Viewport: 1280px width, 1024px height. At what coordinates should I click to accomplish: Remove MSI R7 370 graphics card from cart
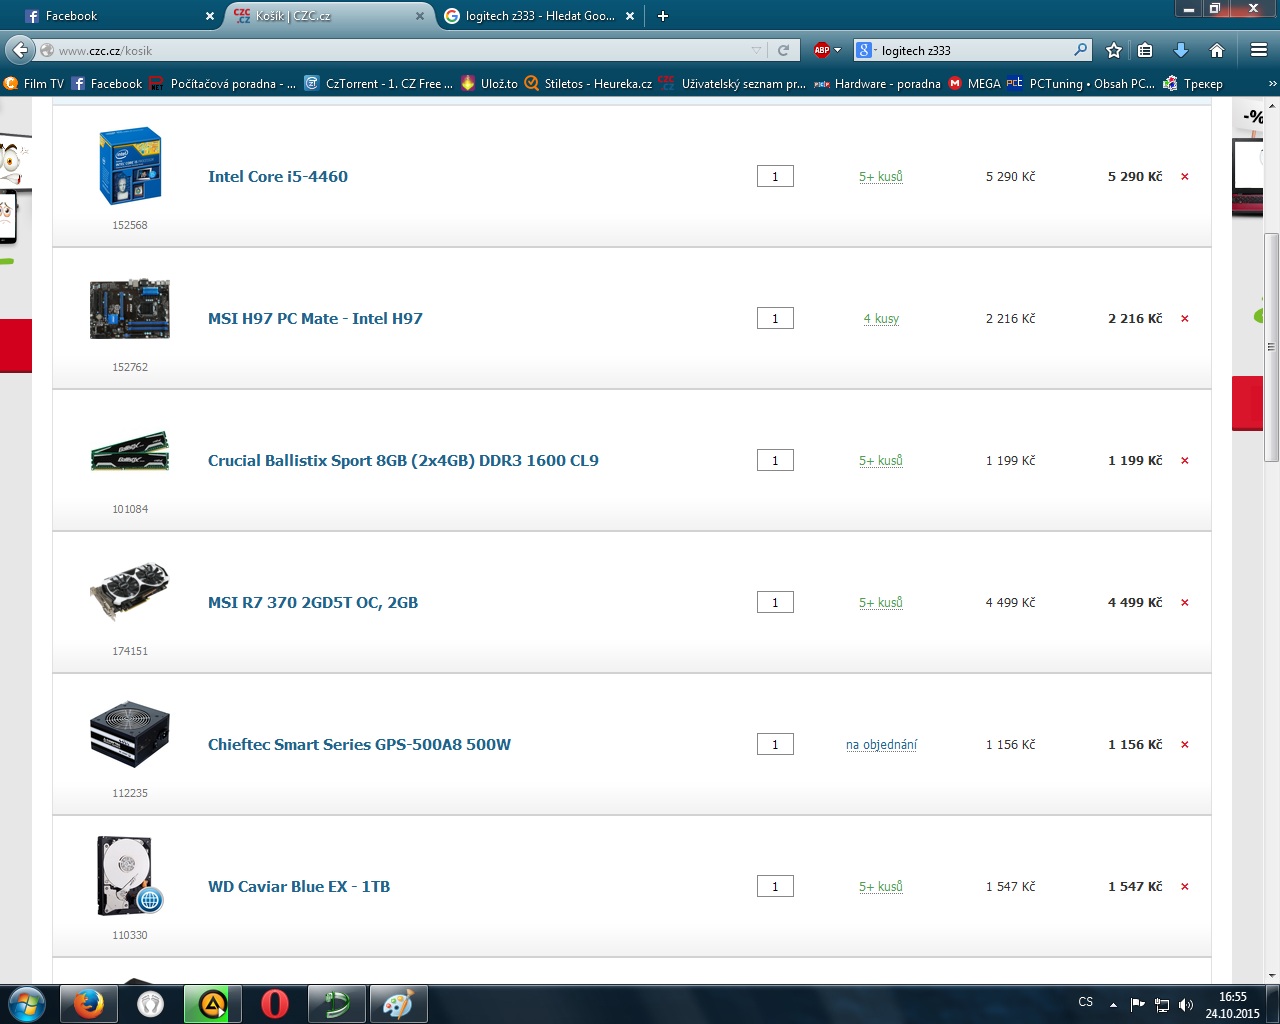(1185, 603)
